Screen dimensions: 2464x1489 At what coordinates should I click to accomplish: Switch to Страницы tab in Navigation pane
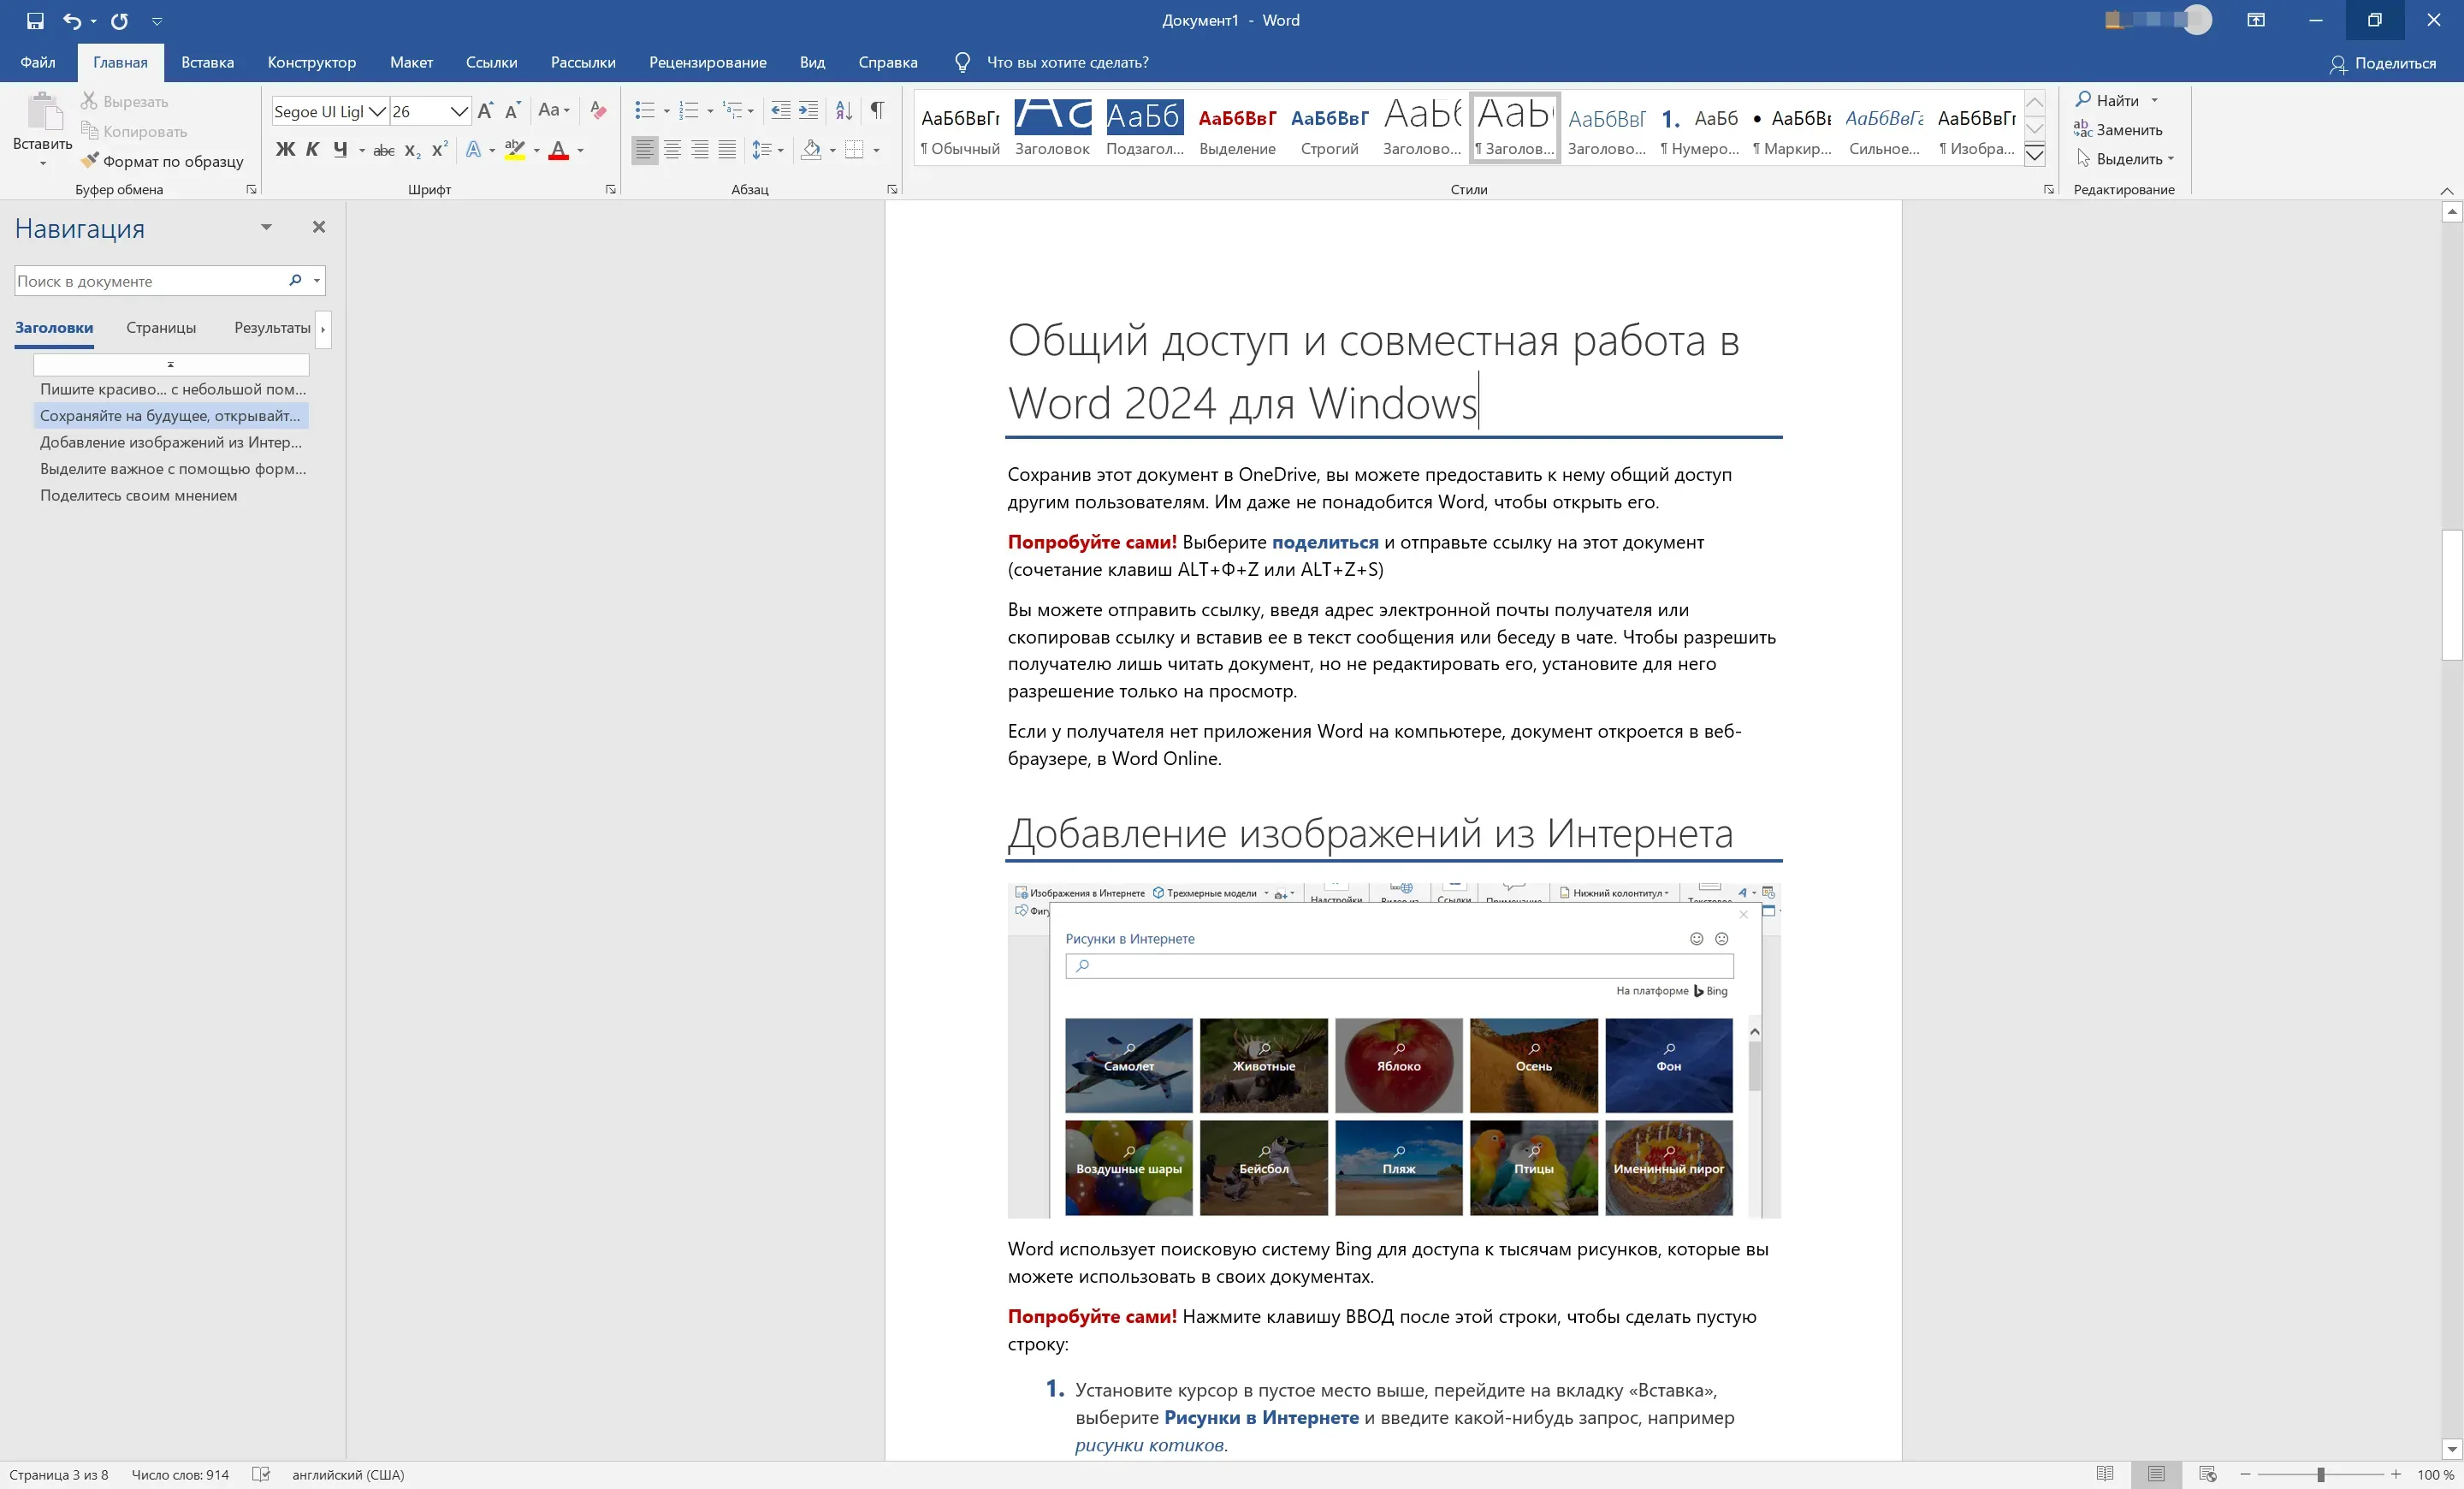(x=161, y=327)
